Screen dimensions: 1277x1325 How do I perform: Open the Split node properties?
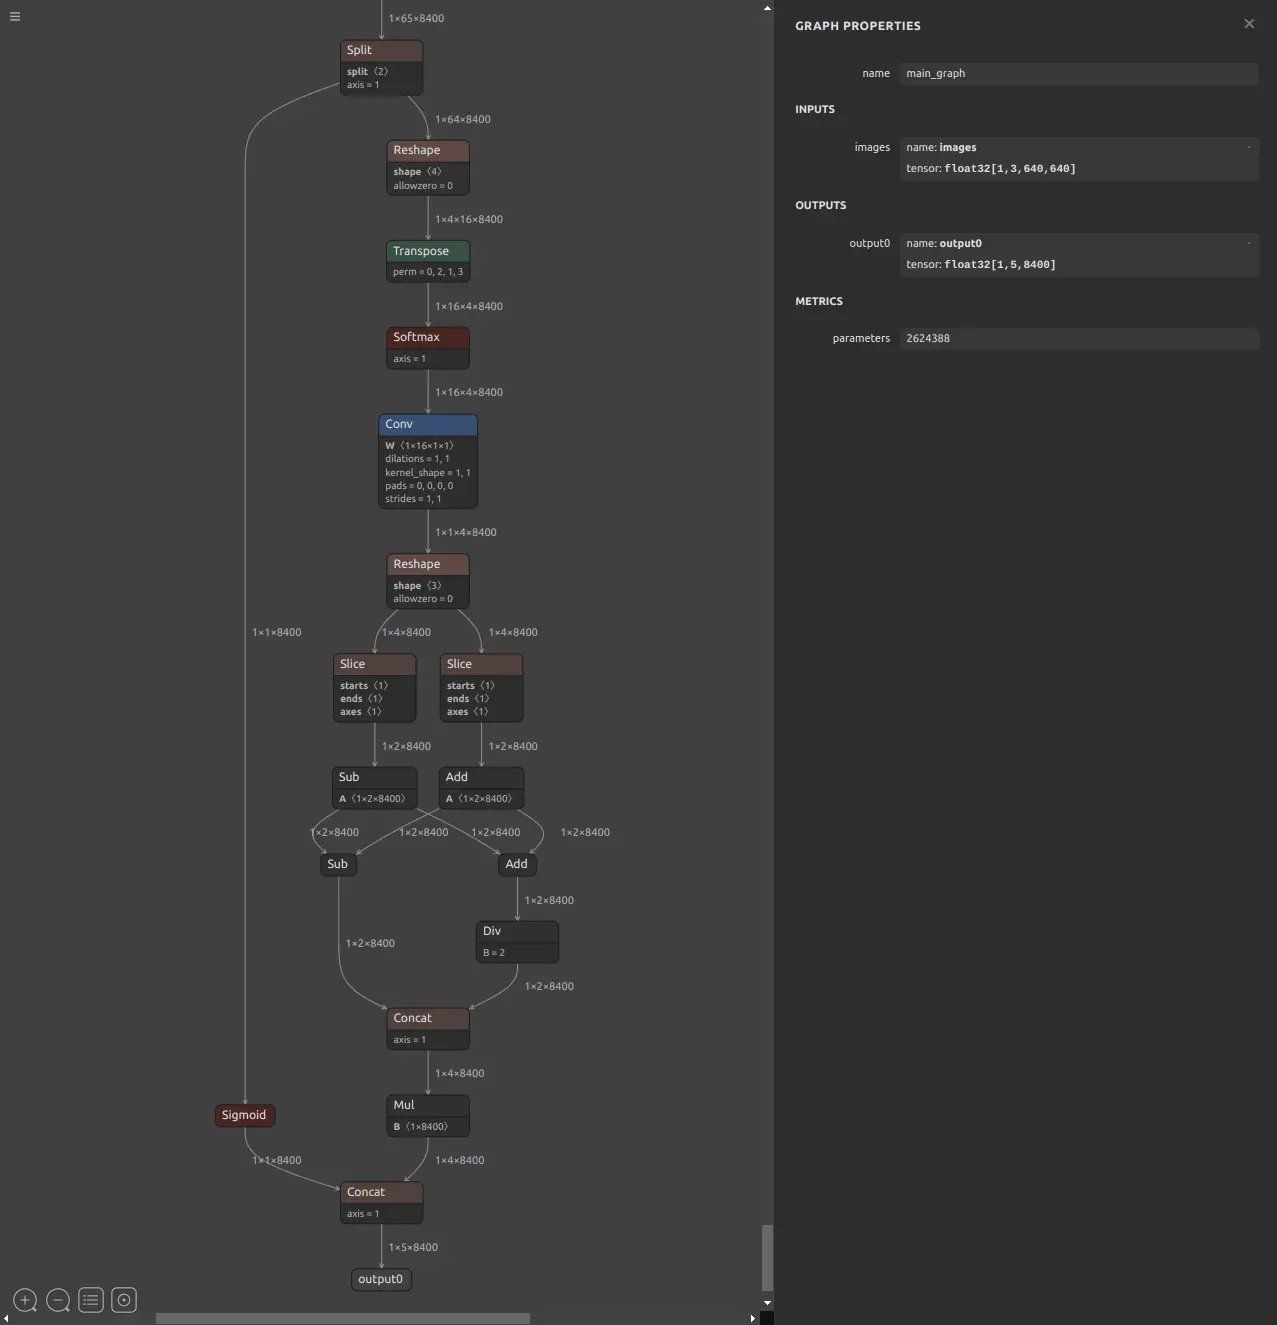pos(381,49)
